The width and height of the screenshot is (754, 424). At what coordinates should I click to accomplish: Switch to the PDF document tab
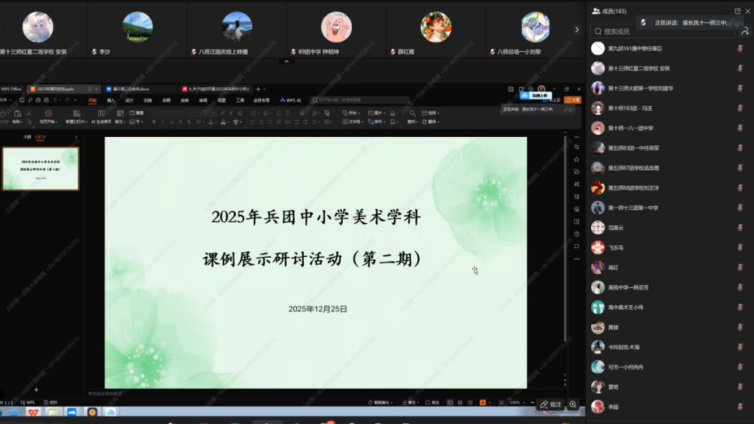(x=215, y=89)
